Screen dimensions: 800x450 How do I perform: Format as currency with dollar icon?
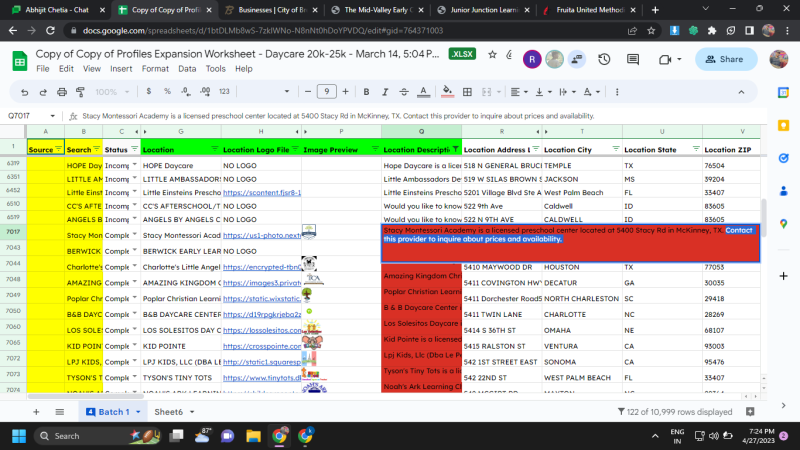click(x=148, y=91)
